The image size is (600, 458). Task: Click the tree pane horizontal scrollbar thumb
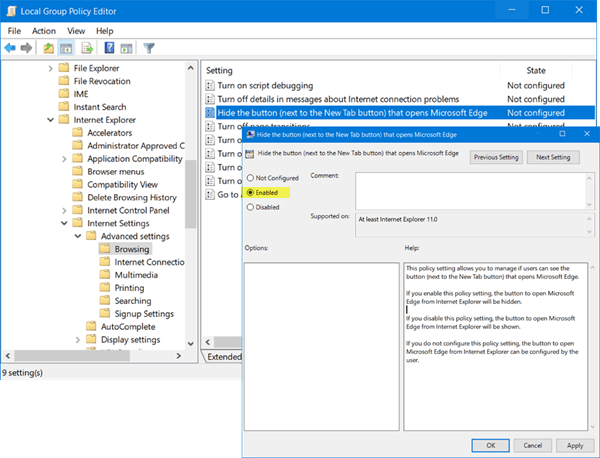coord(72,356)
